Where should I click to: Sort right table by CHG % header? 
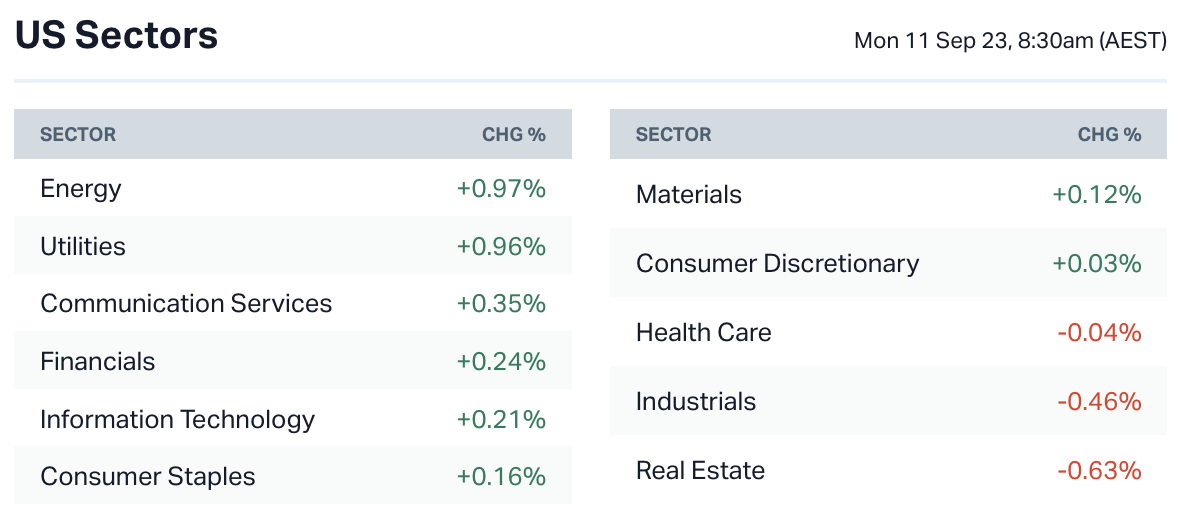pos(1109,134)
